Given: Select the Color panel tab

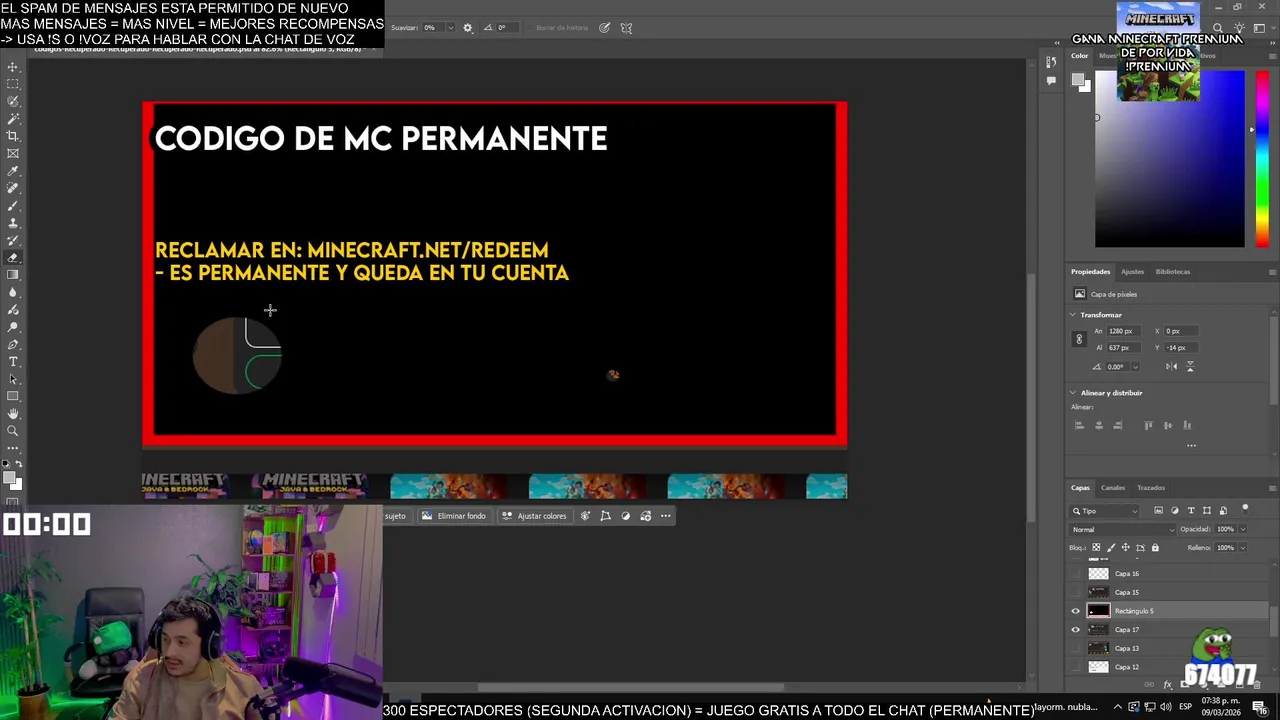Looking at the screenshot, I should [1080, 56].
